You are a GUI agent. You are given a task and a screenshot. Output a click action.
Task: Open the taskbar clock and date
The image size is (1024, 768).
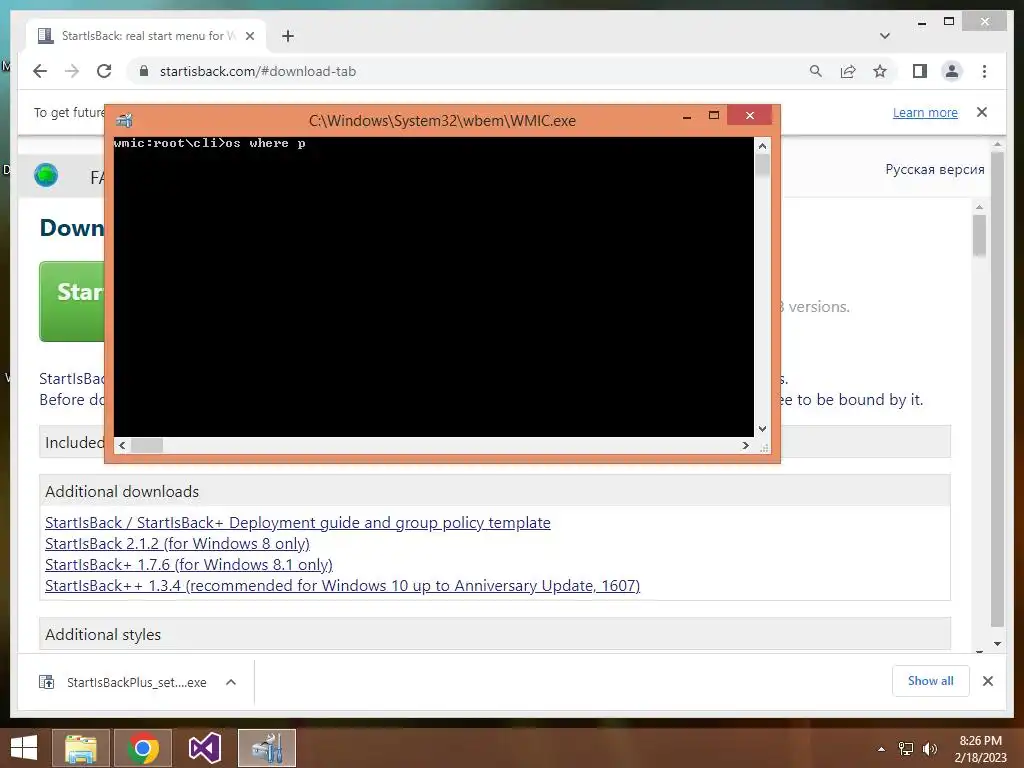(x=980, y=749)
